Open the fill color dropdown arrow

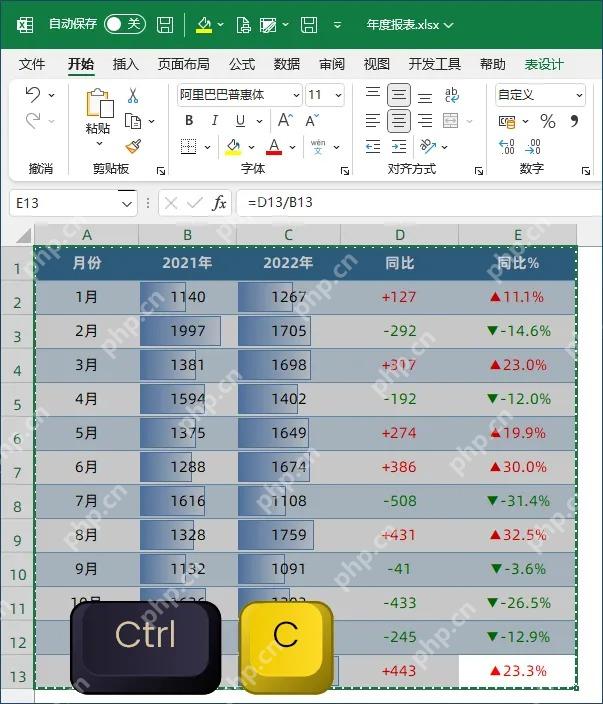(x=251, y=147)
